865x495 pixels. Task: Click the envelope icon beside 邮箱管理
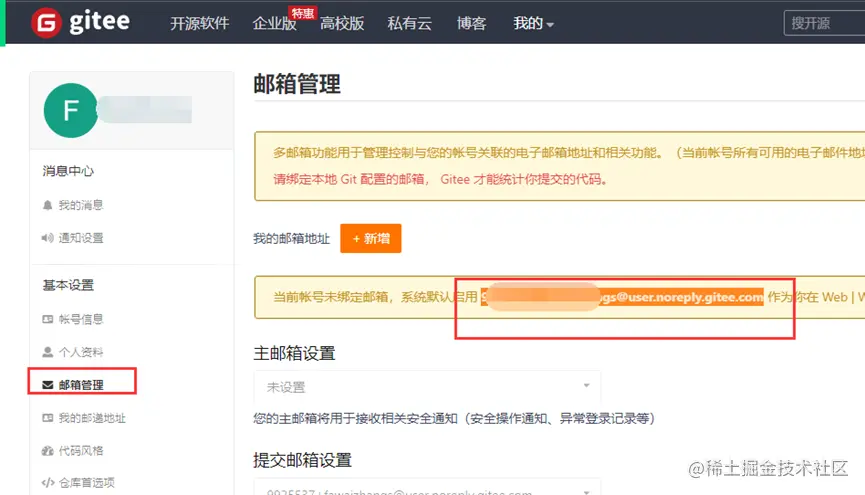click(x=47, y=385)
